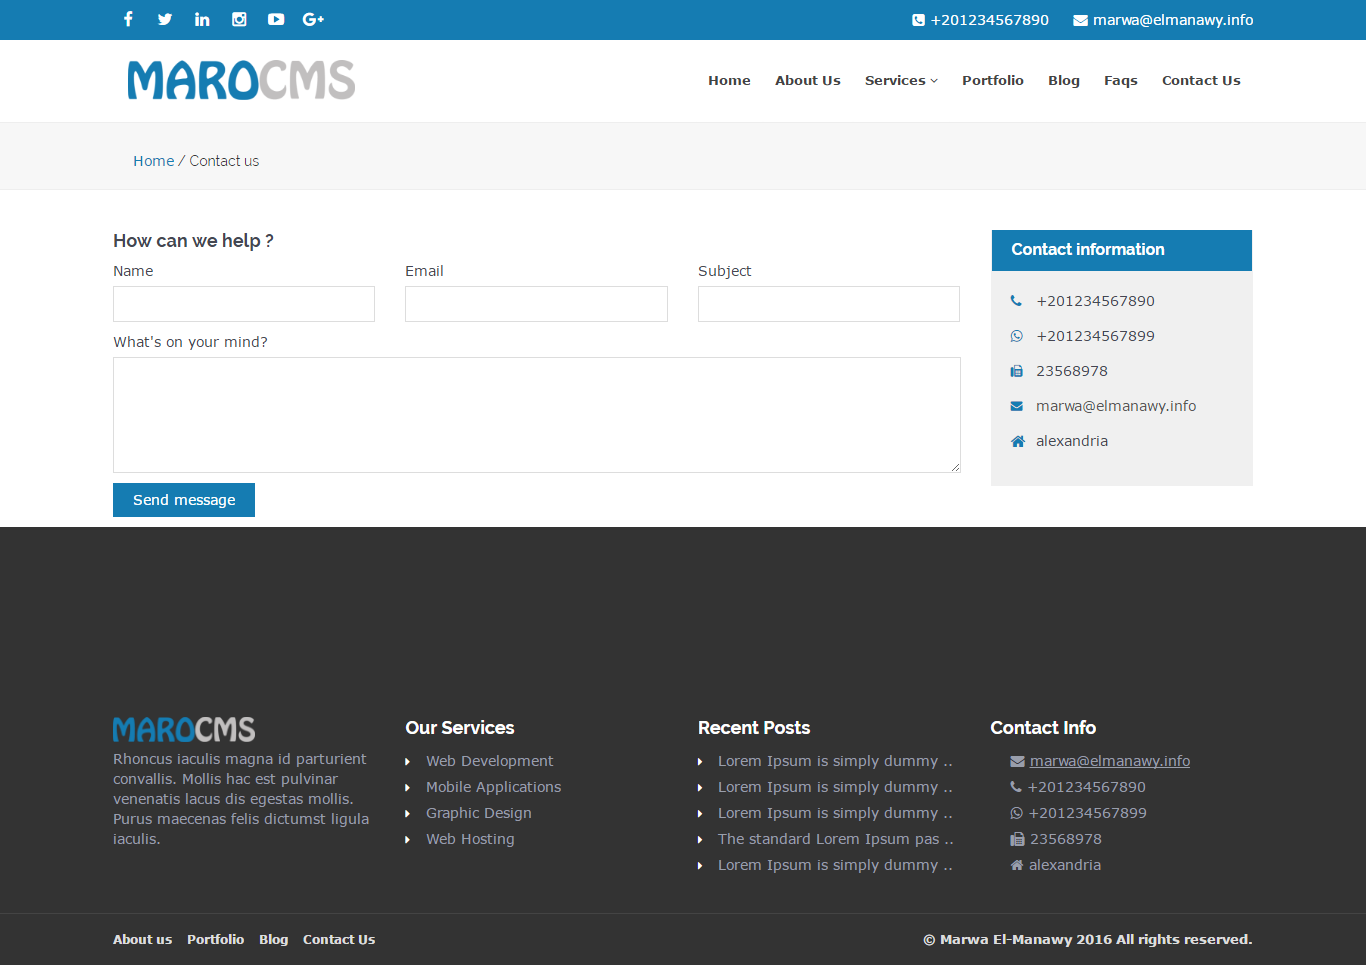Click the What's on your mind textarea

[537, 415]
